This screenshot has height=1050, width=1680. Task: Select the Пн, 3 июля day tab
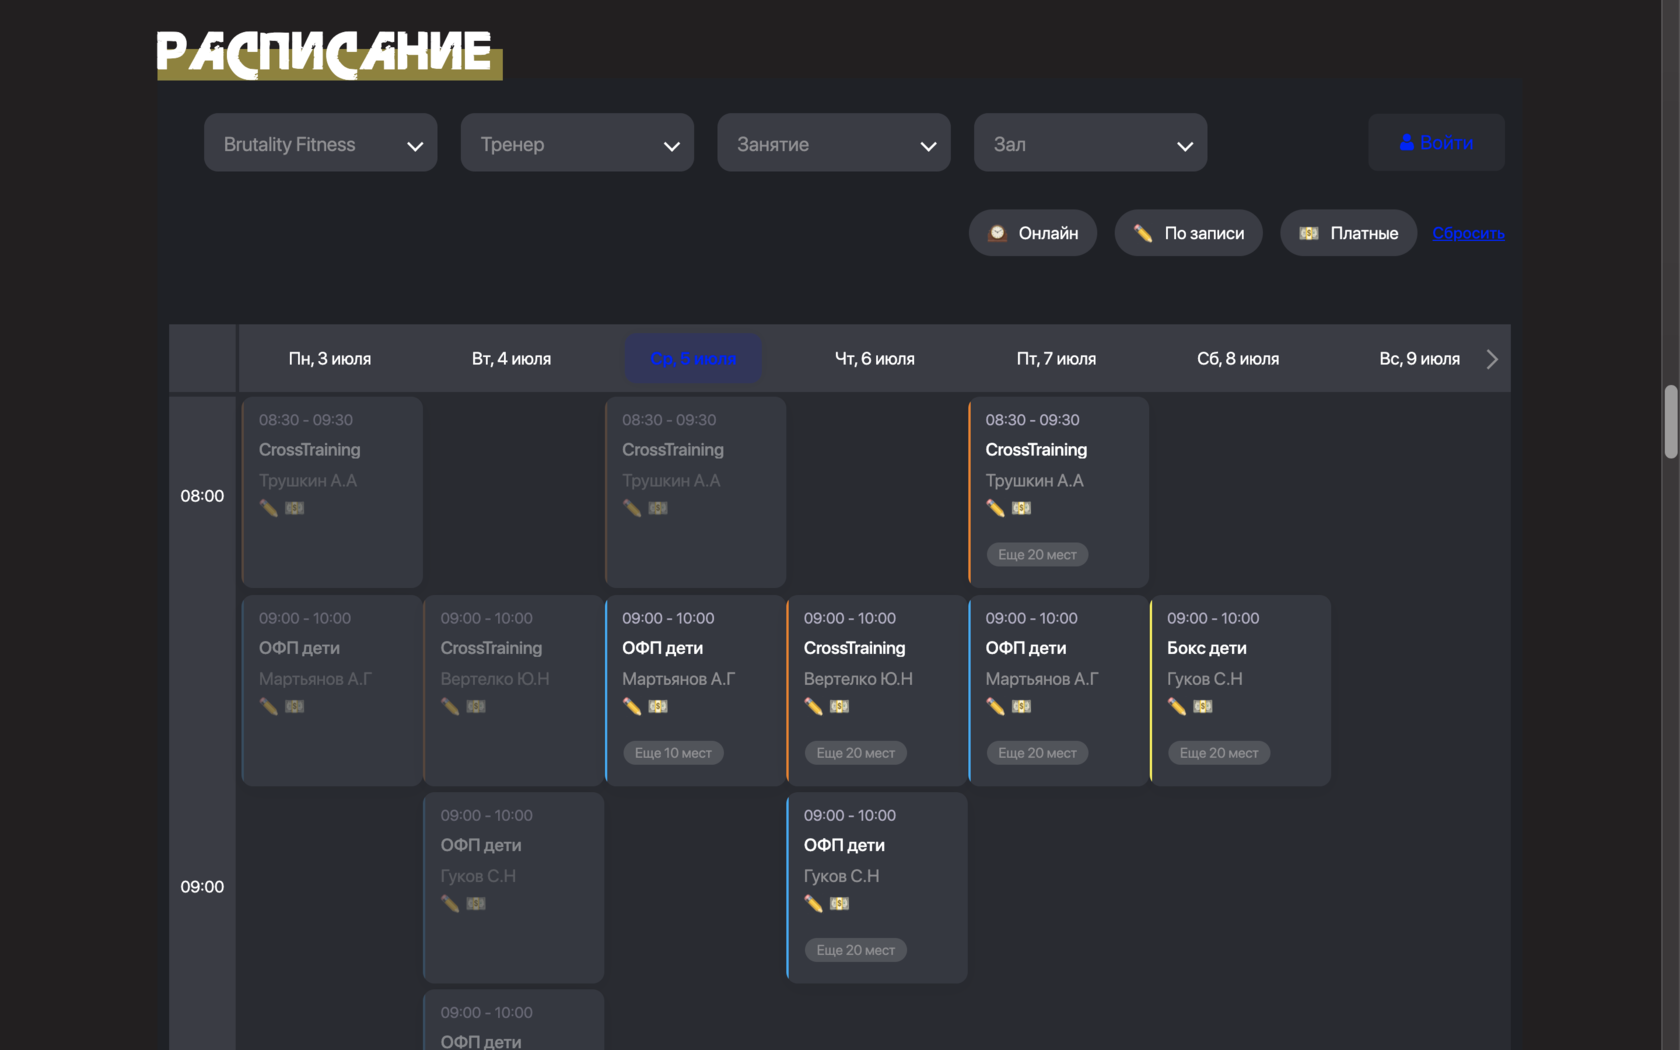(x=330, y=358)
